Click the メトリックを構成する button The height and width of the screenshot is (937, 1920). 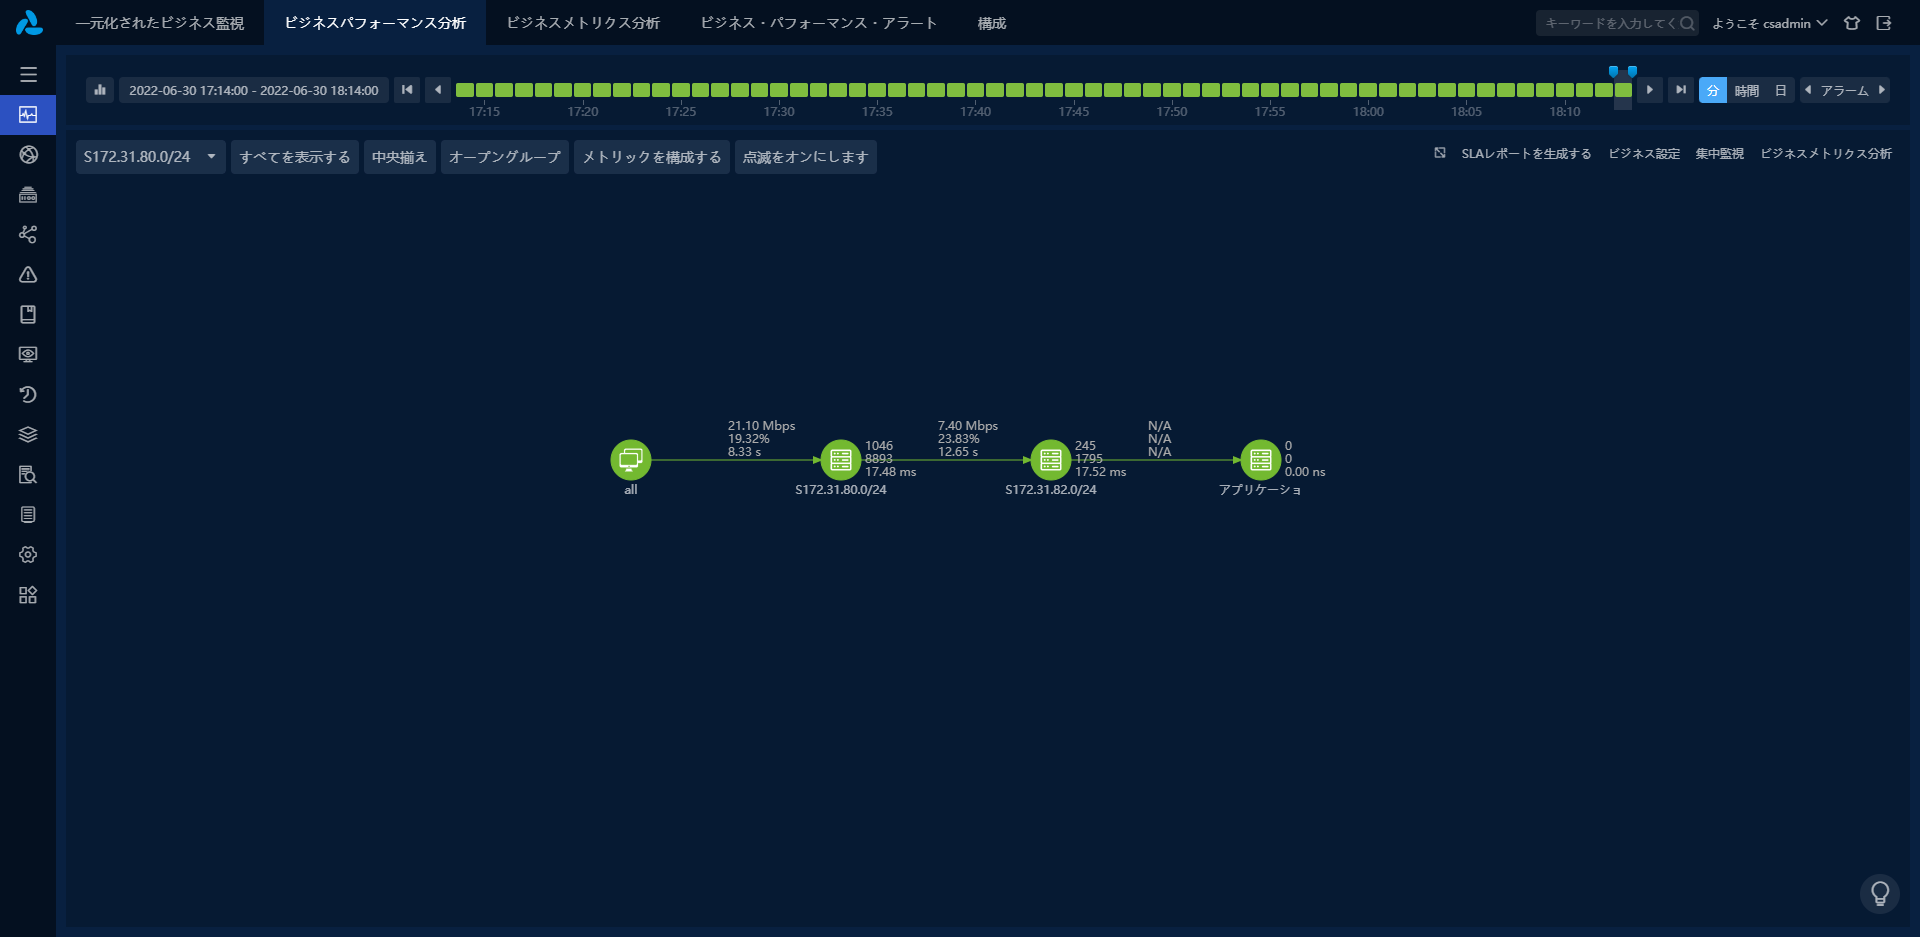(x=651, y=157)
